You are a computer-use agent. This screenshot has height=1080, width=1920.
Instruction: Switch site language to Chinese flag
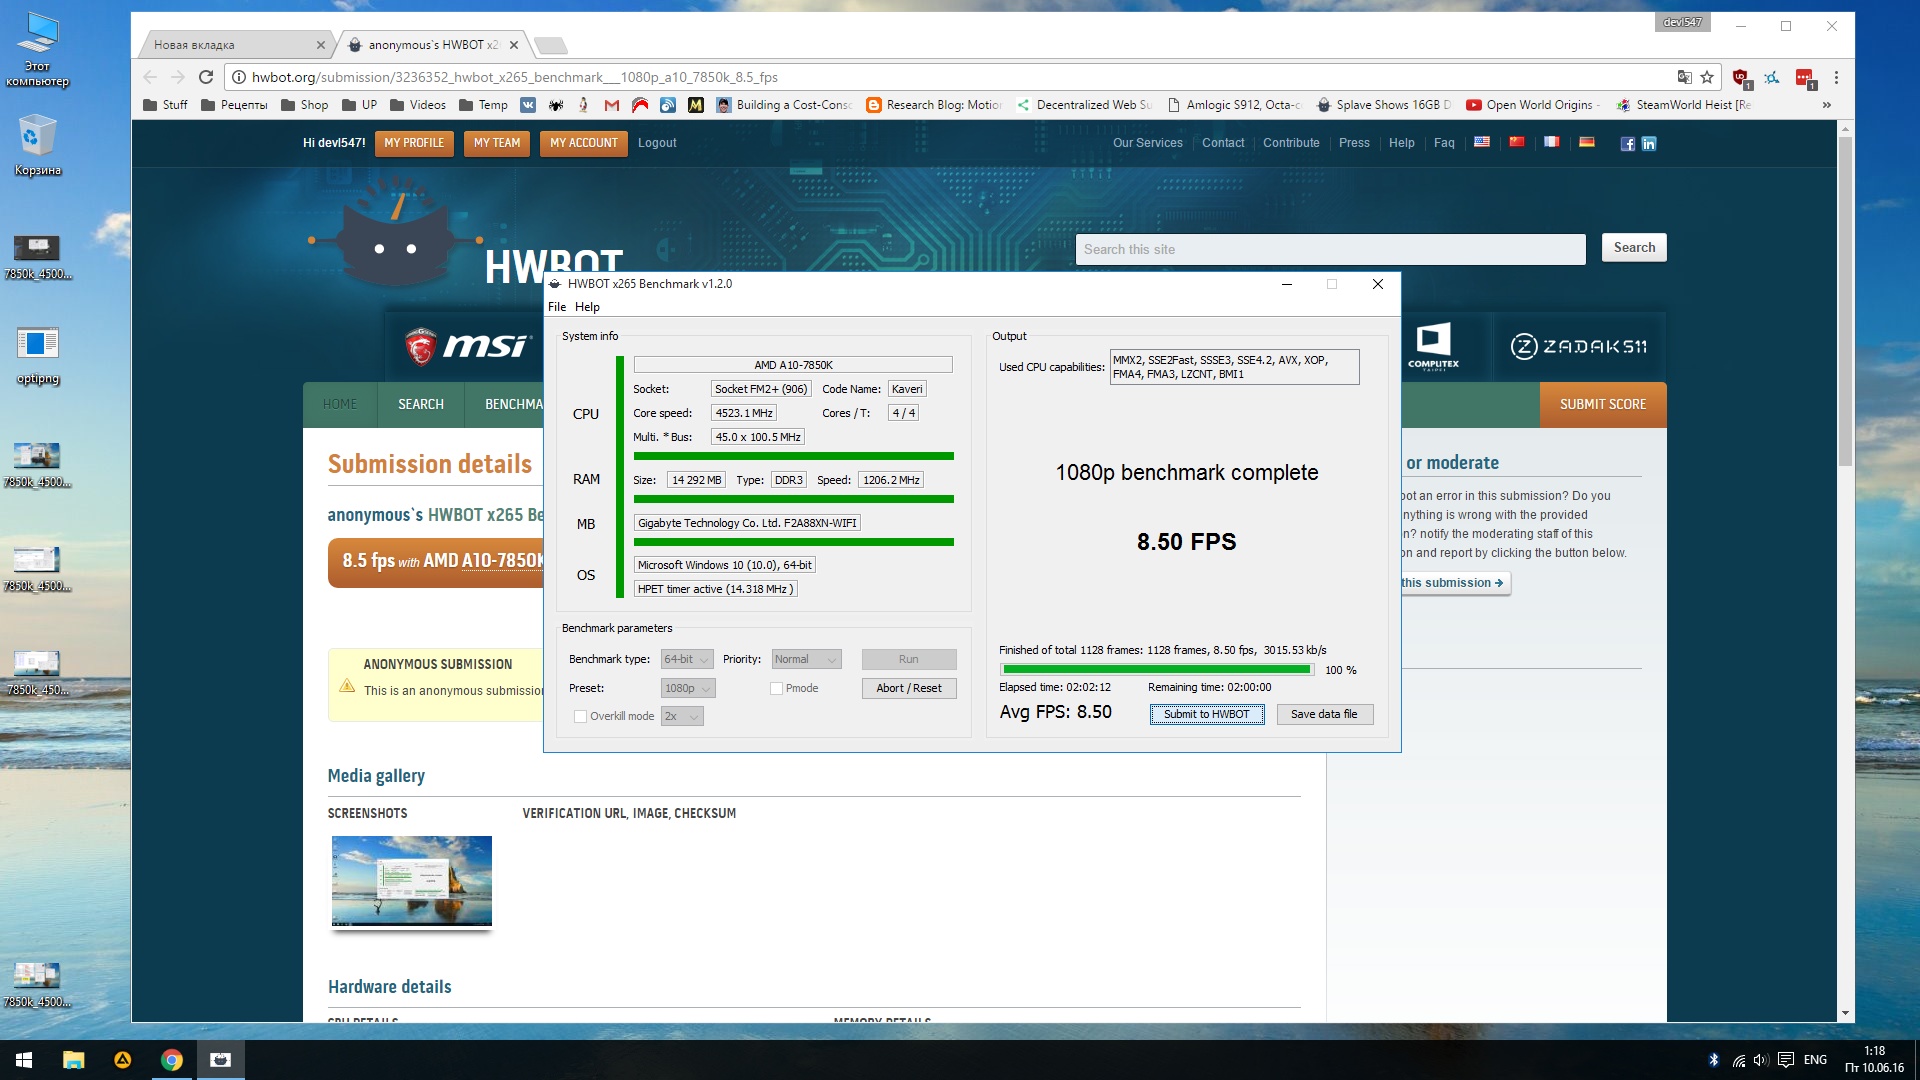click(x=1517, y=142)
